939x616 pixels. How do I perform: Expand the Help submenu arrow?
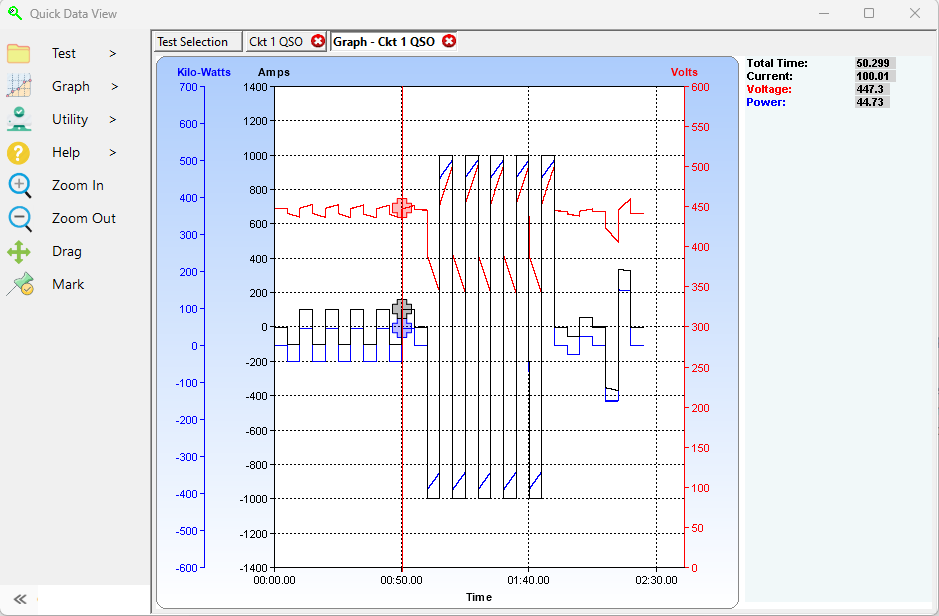pyautogui.click(x=113, y=152)
